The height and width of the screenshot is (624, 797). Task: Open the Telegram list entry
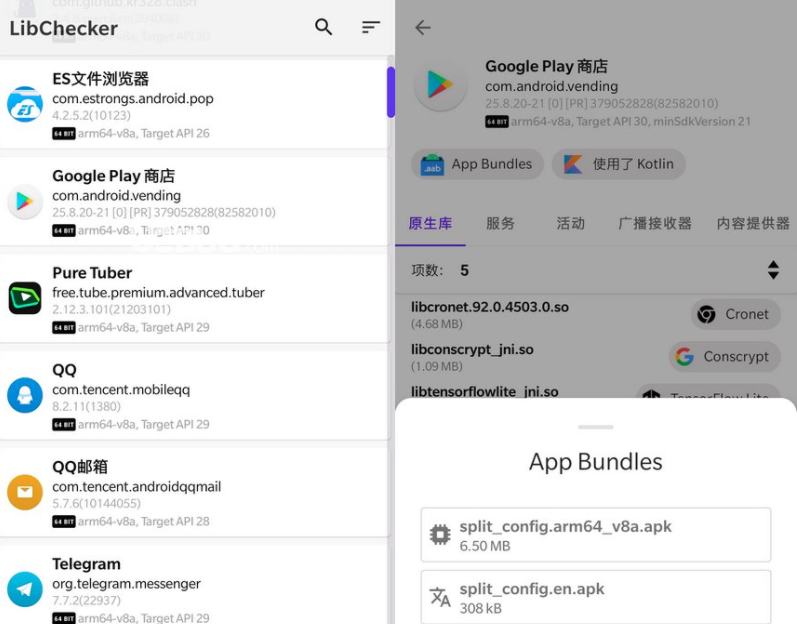(x=195, y=585)
